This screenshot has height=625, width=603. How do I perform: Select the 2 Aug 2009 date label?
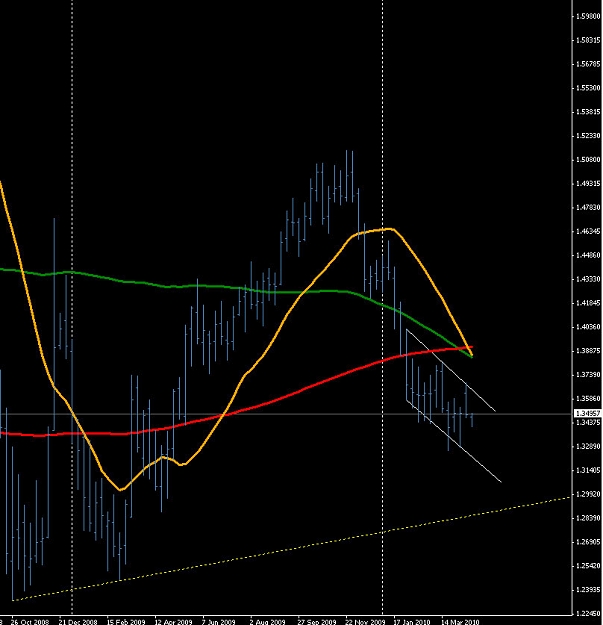(267, 622)
